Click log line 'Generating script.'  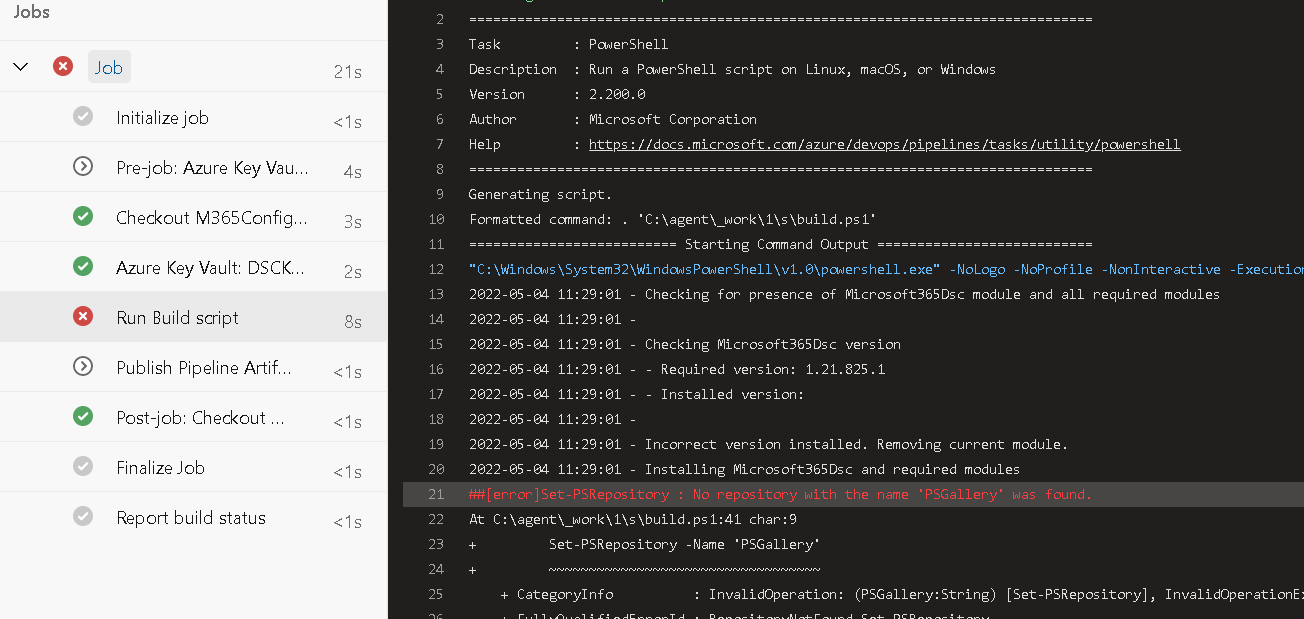540,194
